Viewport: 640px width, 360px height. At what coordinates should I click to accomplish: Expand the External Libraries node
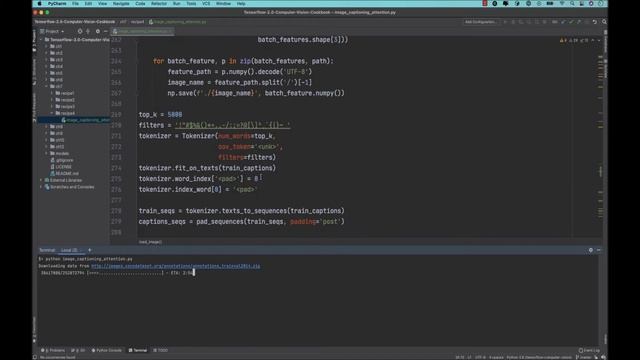point(41,180)
